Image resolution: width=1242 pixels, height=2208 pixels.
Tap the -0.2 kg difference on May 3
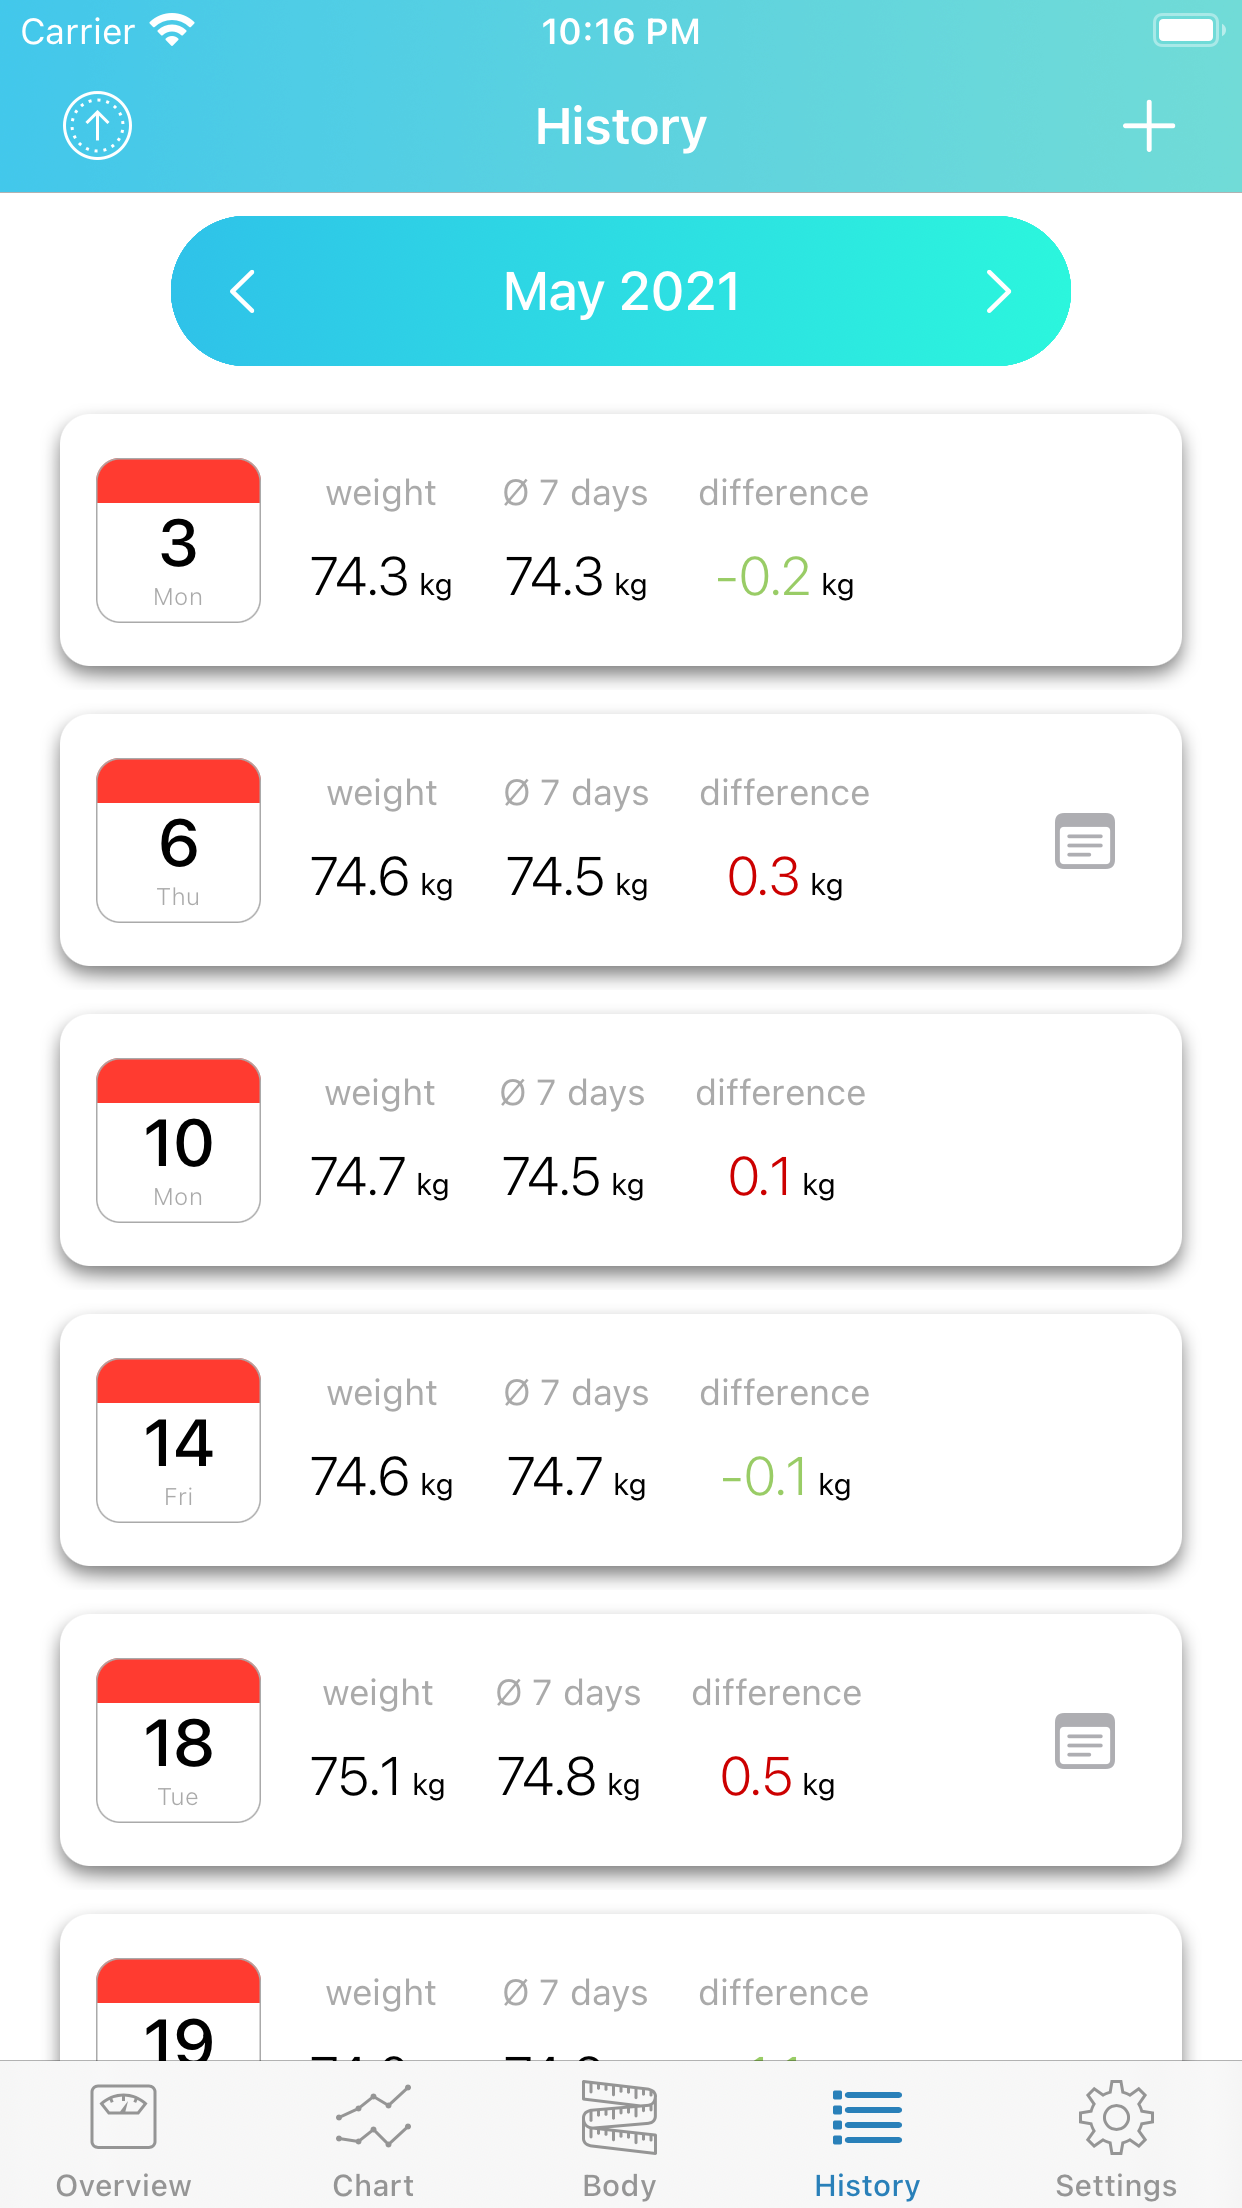tap(784, 577)
